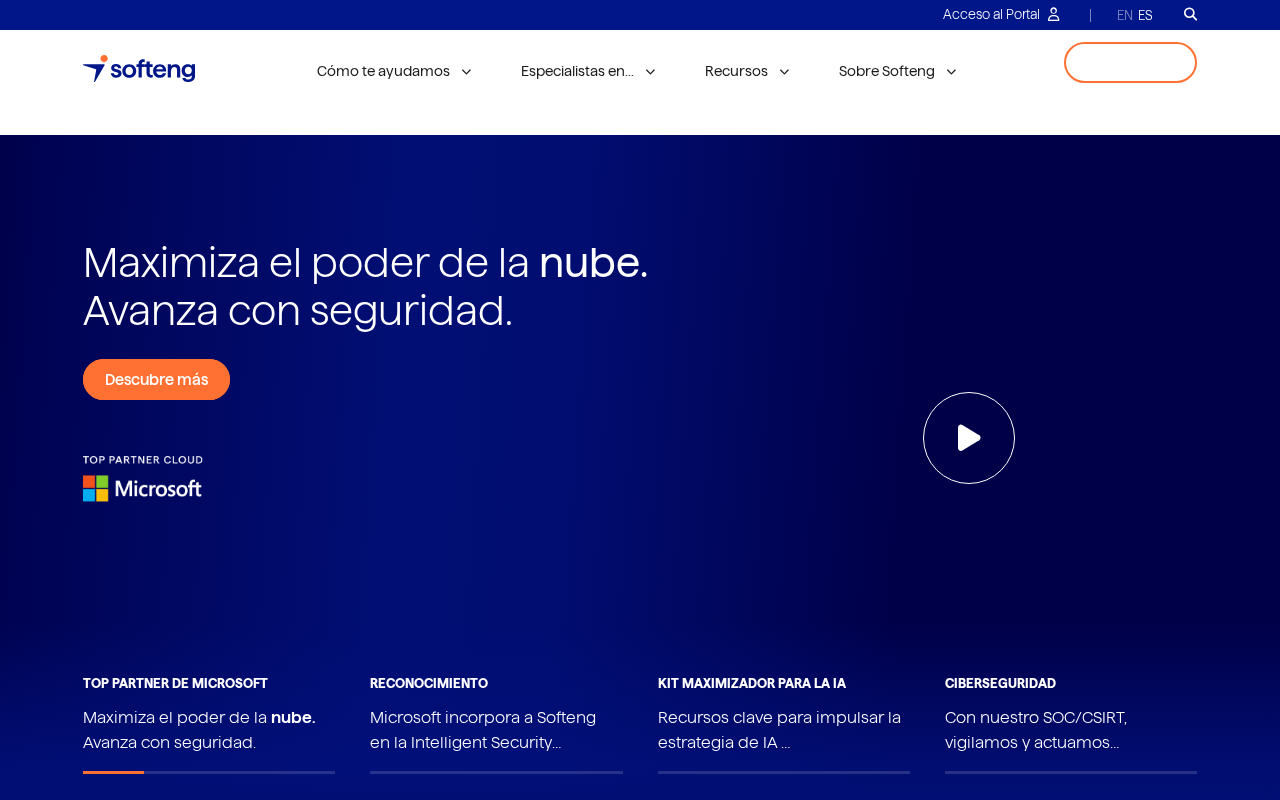Viewport: 1280px width, 800px height.
Task: Play the hero video
Action: 969,438
